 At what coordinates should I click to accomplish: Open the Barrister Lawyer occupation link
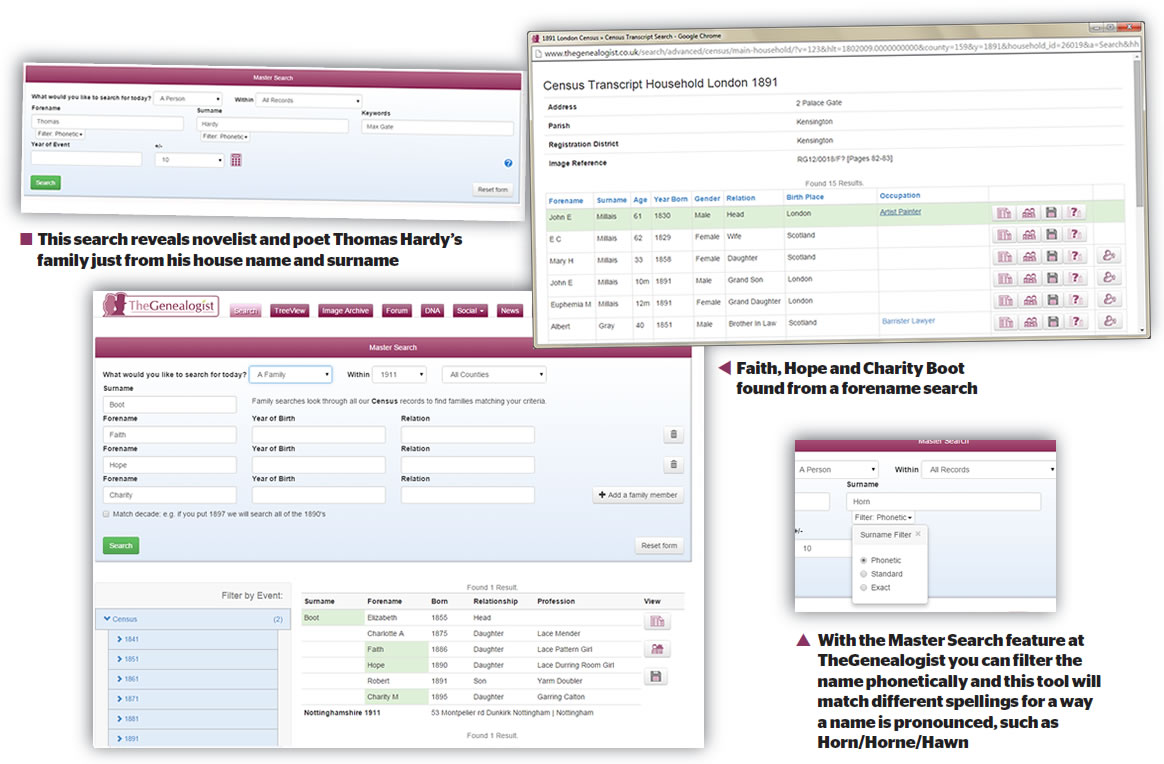(x=908, y=321)
